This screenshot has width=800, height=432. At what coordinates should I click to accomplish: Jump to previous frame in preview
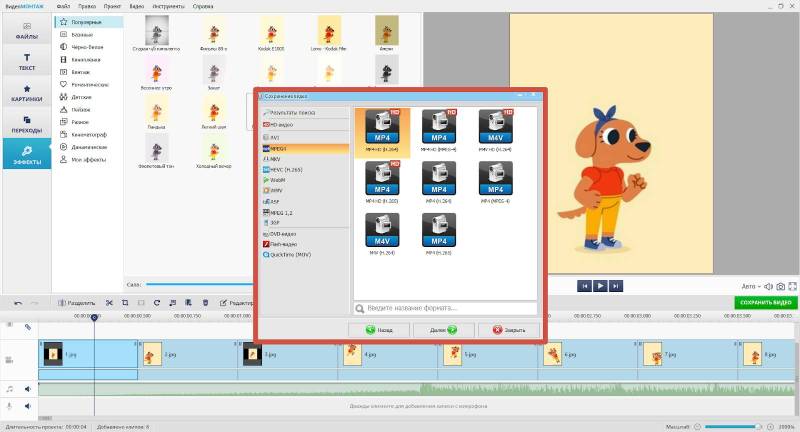pyautogui.click(x=585, y=286)
